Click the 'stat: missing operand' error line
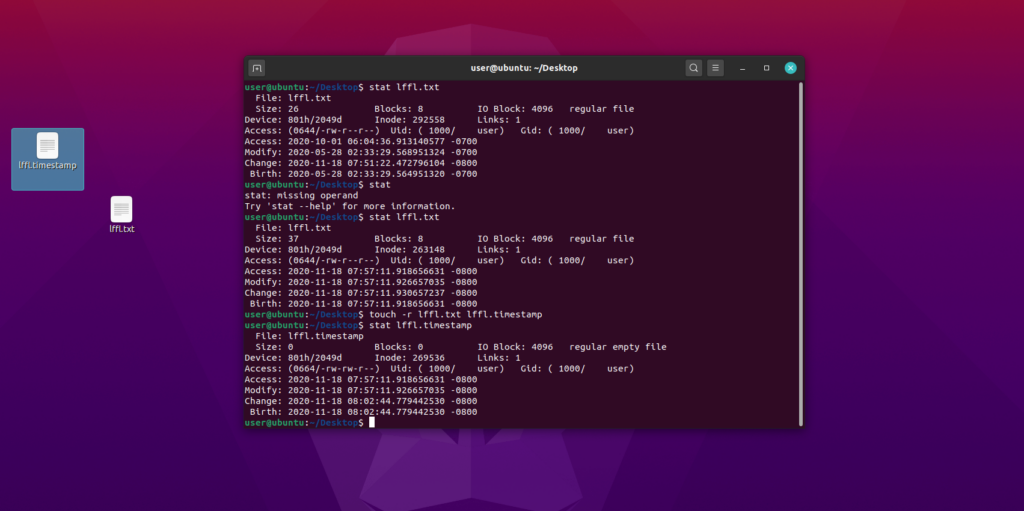 [x=301, y=195]
